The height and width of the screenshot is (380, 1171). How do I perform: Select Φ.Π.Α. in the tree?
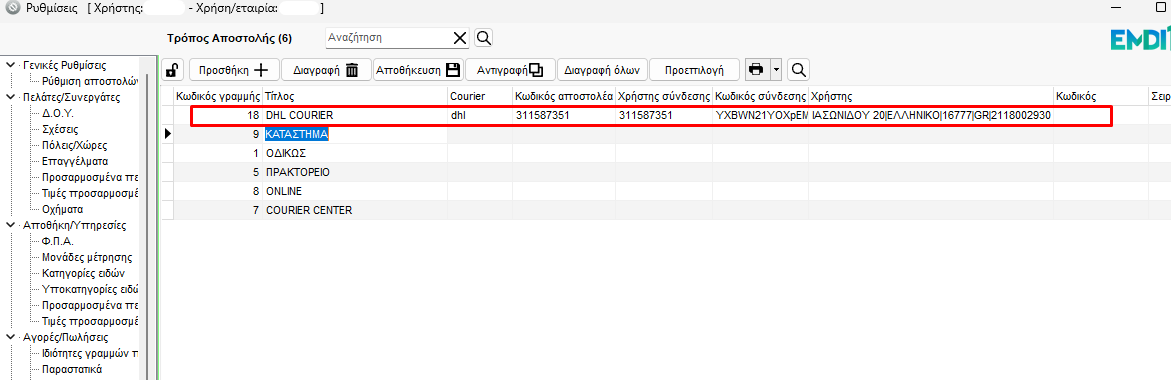[x=58, y=241]
